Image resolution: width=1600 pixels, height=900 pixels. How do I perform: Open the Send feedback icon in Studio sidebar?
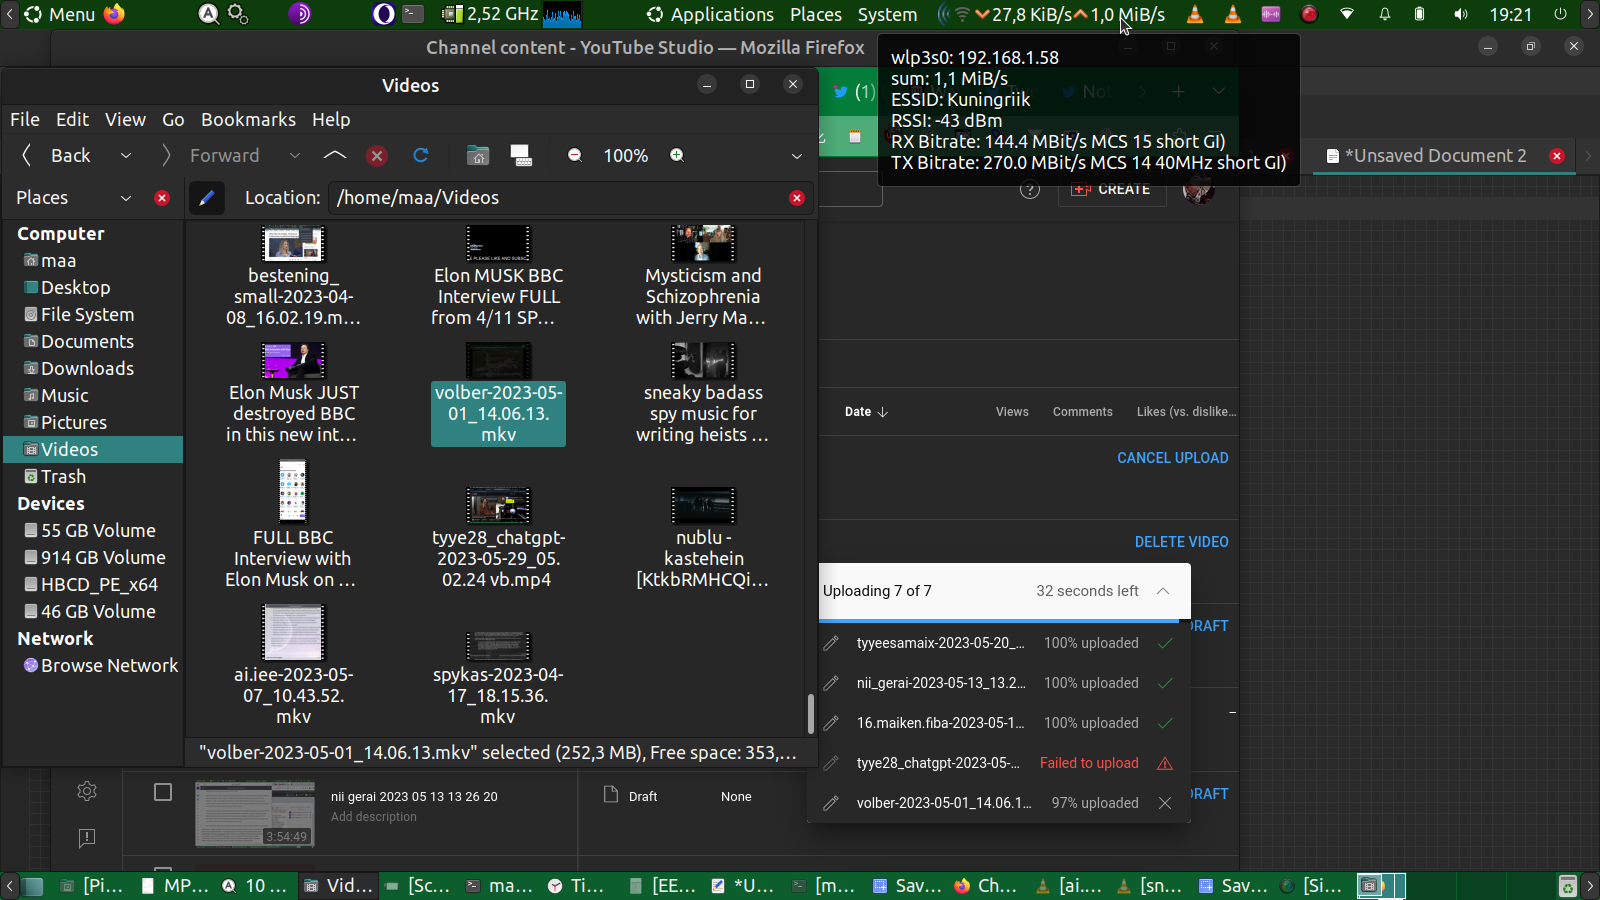point(87,837)
